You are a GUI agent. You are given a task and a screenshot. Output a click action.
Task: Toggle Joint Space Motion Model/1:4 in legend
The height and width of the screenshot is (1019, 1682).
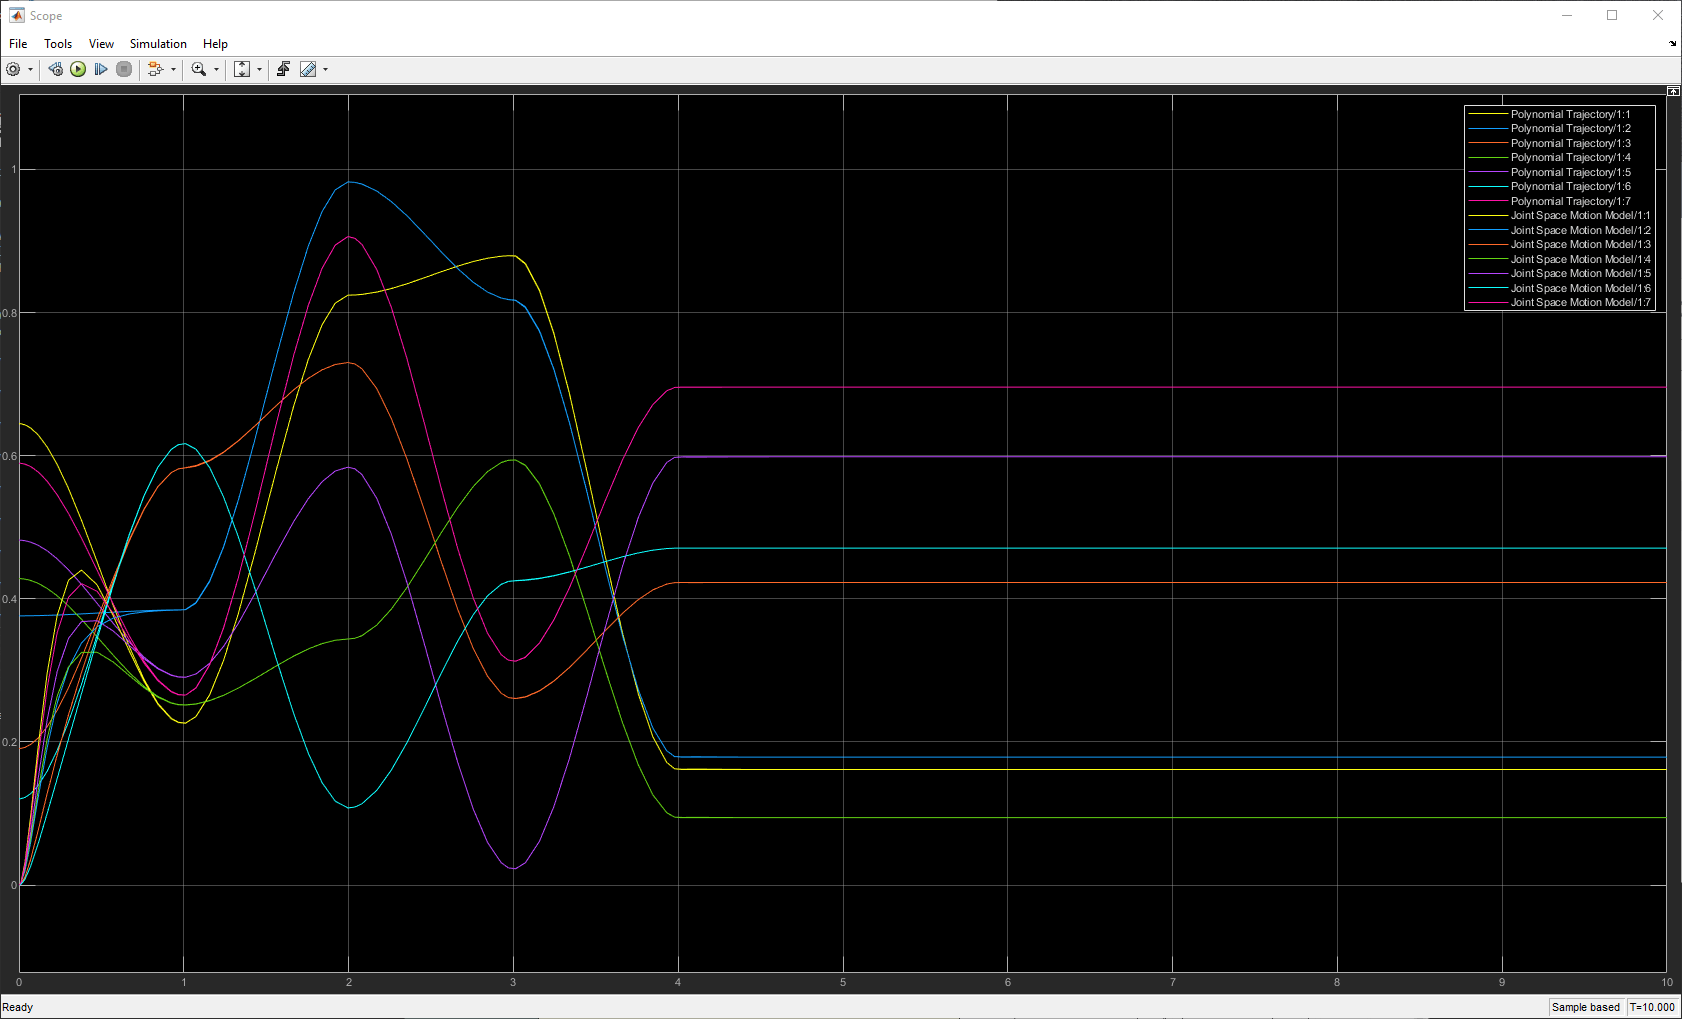1578,258
